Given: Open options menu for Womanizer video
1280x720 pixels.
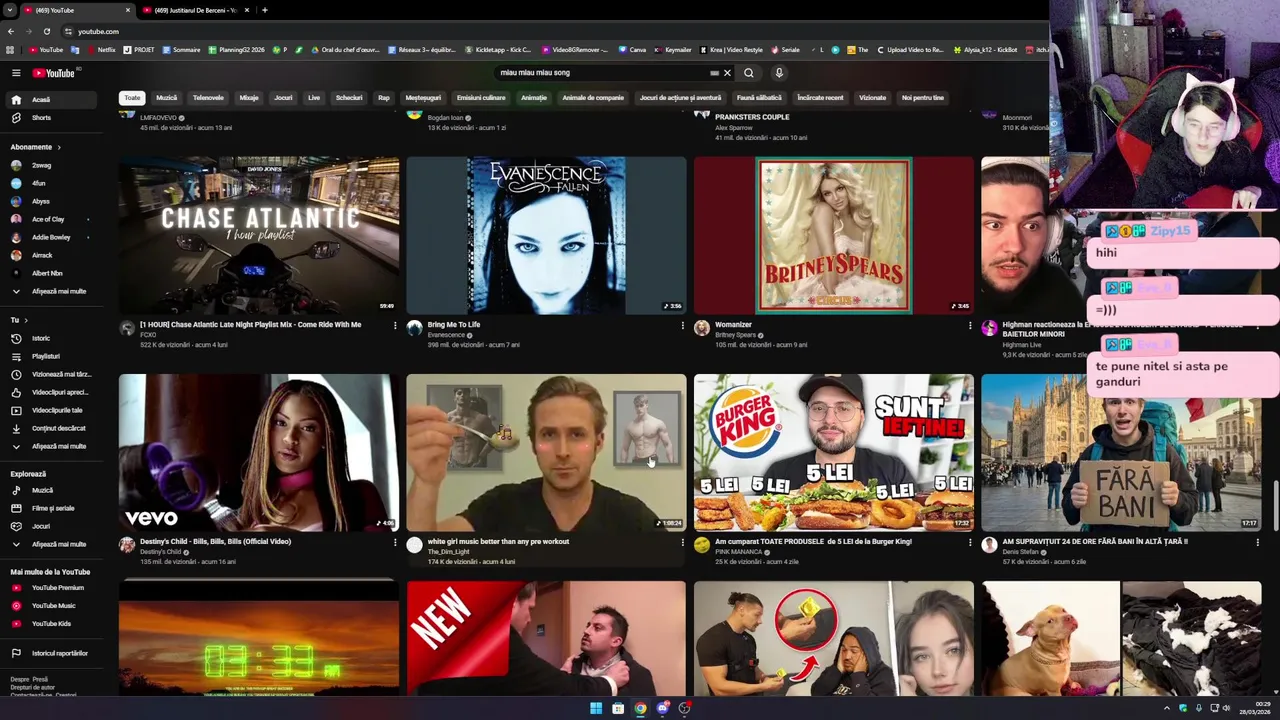Looking at the screenshot, I should [x=970, y=325].
